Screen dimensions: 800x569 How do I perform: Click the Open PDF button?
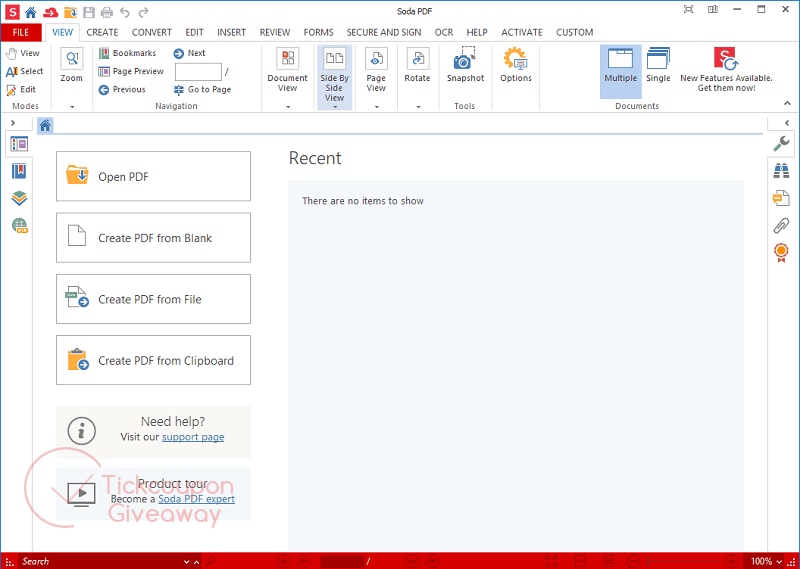coord(153,176)
